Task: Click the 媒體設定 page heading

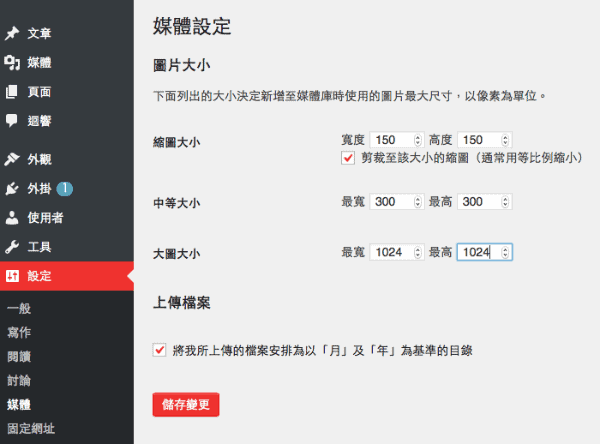Action: [x=192, y=26]
